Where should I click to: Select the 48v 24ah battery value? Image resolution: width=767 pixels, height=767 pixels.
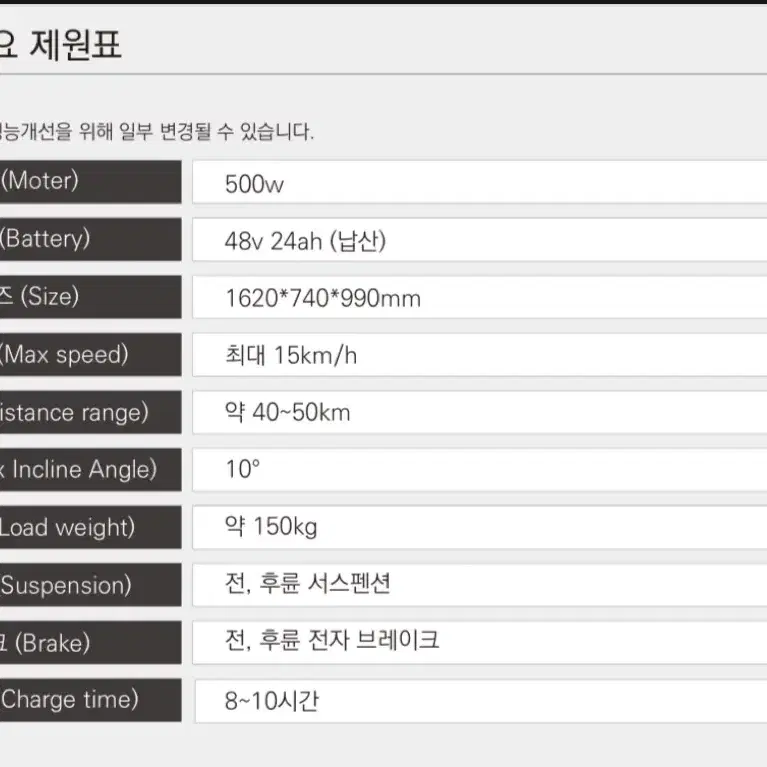305,241
